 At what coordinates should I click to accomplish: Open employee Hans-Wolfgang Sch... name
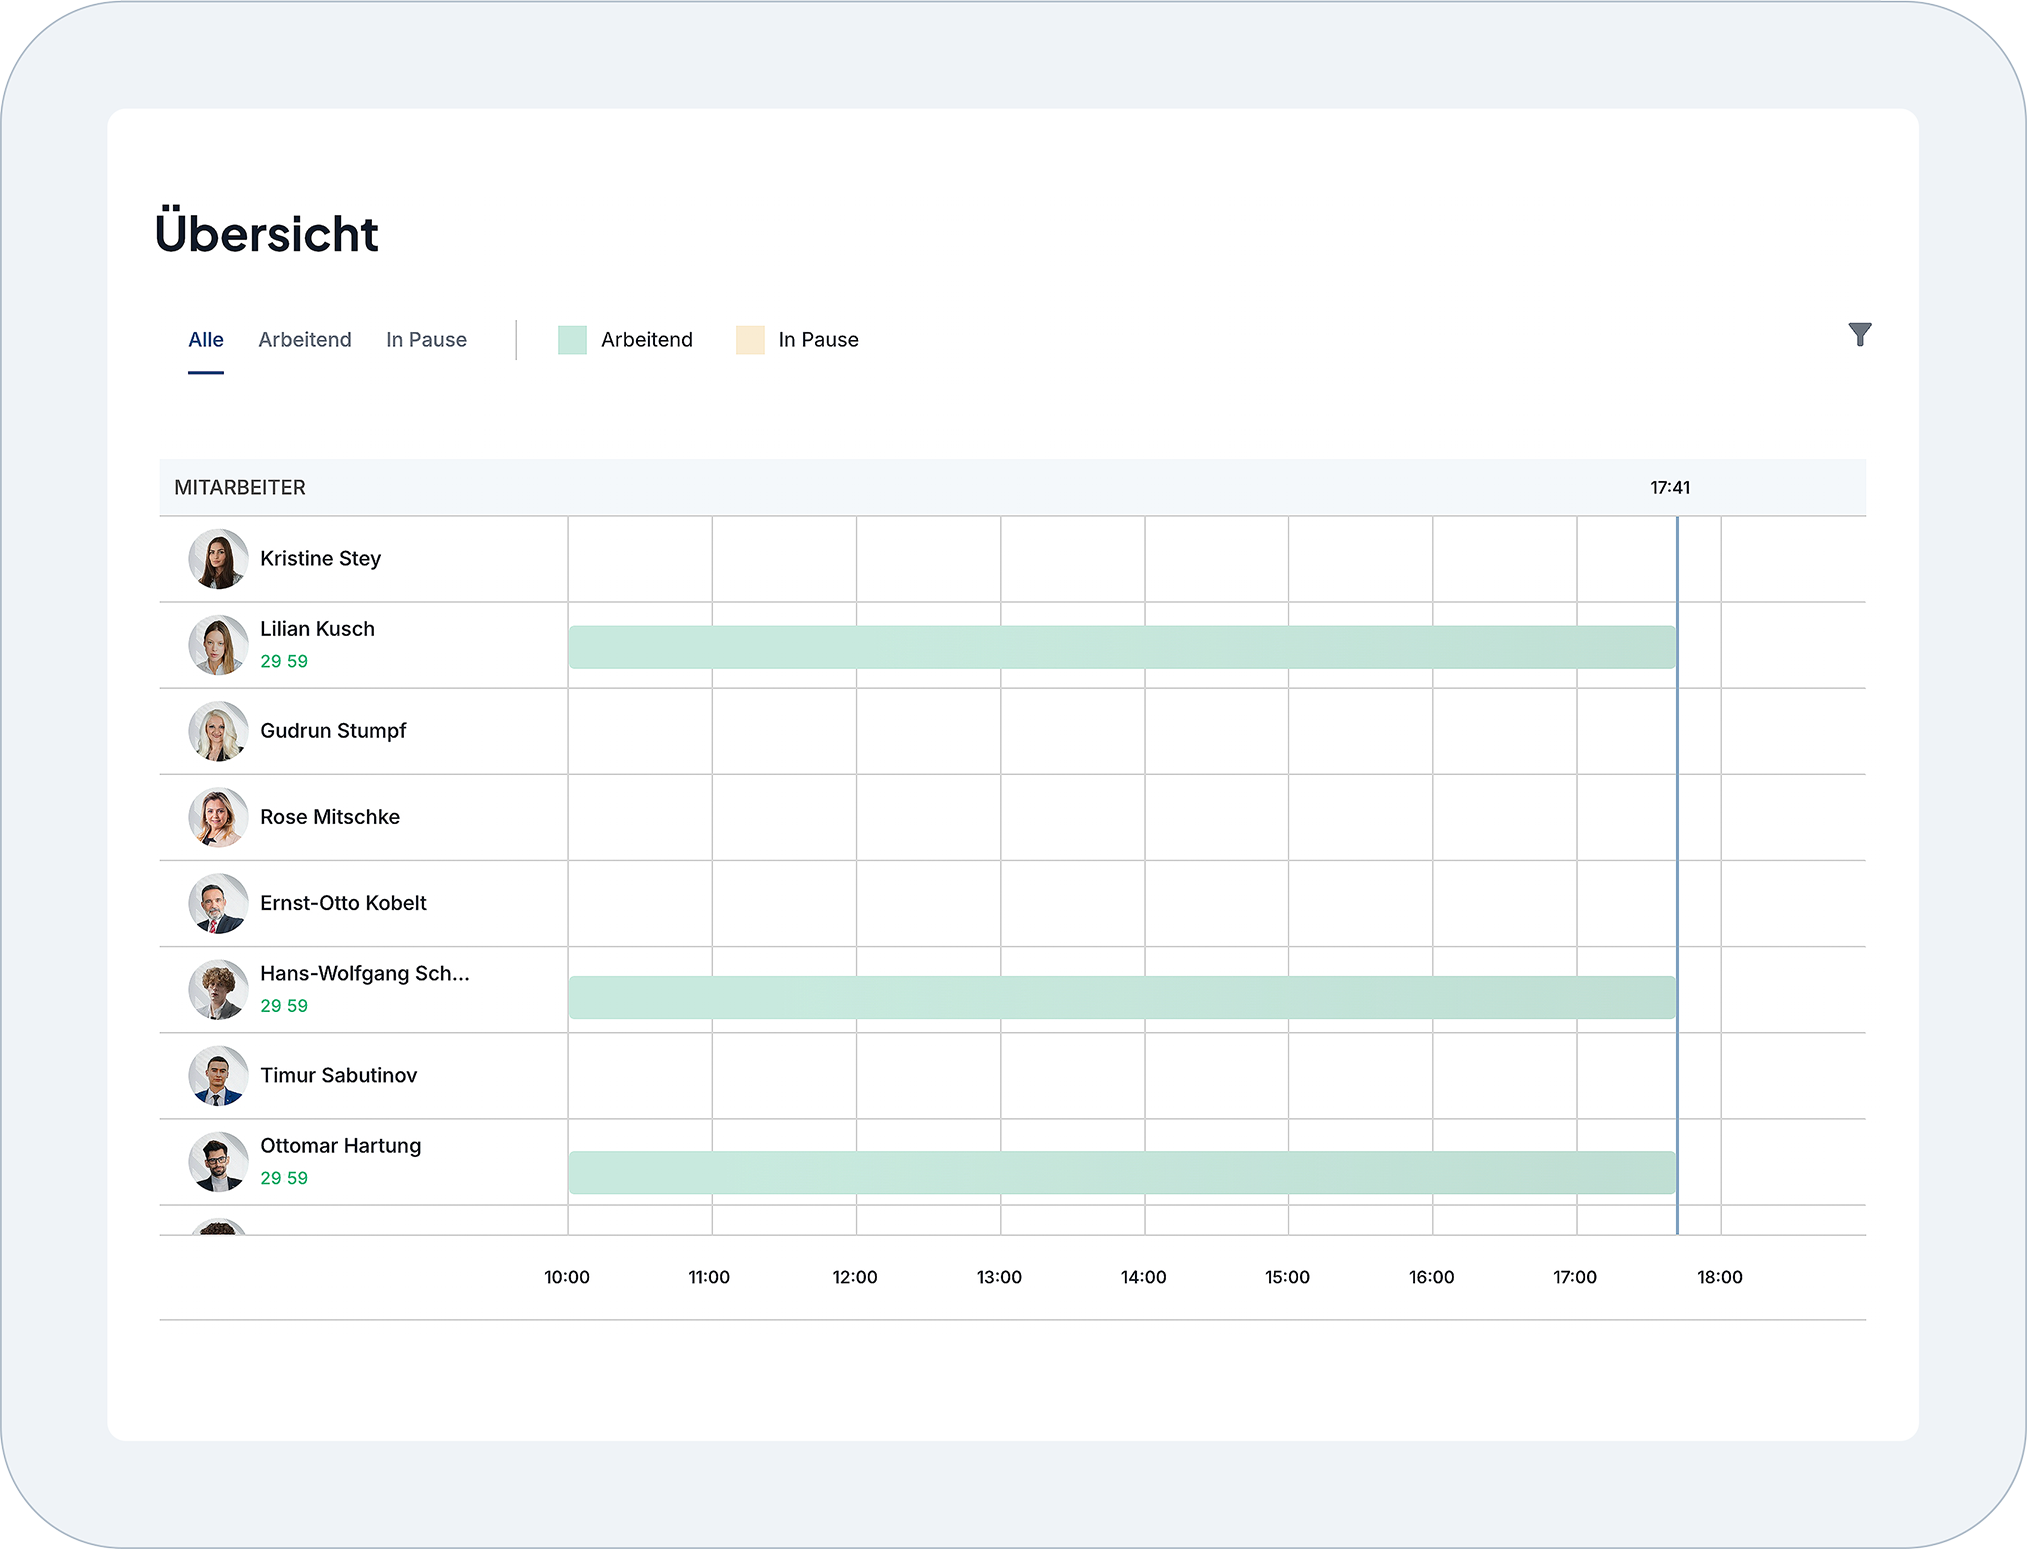point(364,974)
